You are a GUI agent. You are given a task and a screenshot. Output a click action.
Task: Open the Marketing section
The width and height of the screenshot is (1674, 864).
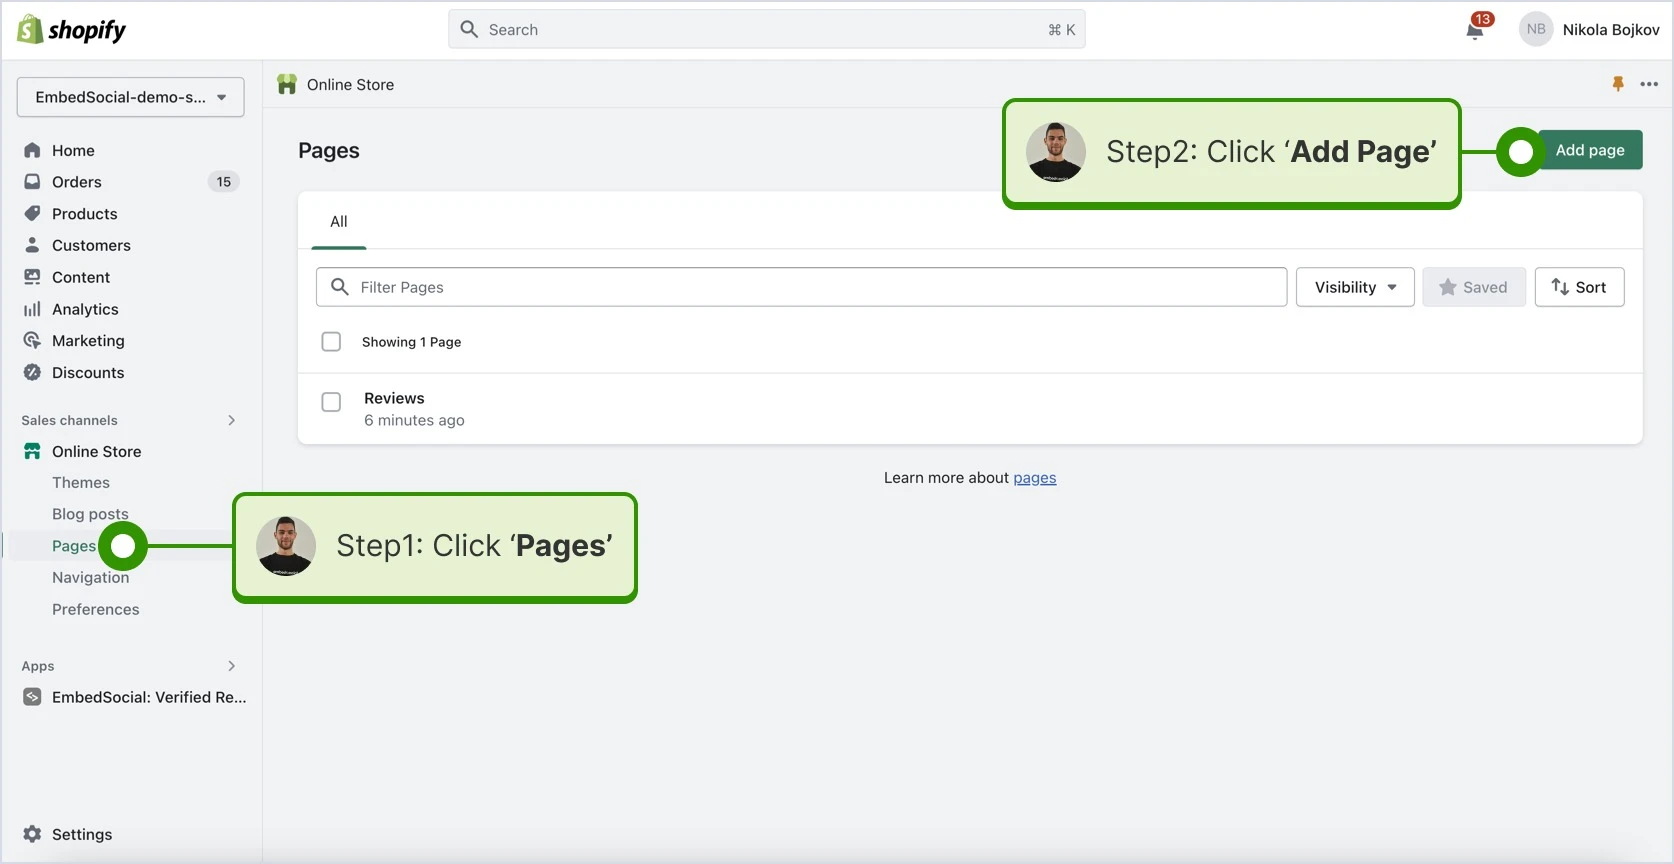tap(88, 341)
